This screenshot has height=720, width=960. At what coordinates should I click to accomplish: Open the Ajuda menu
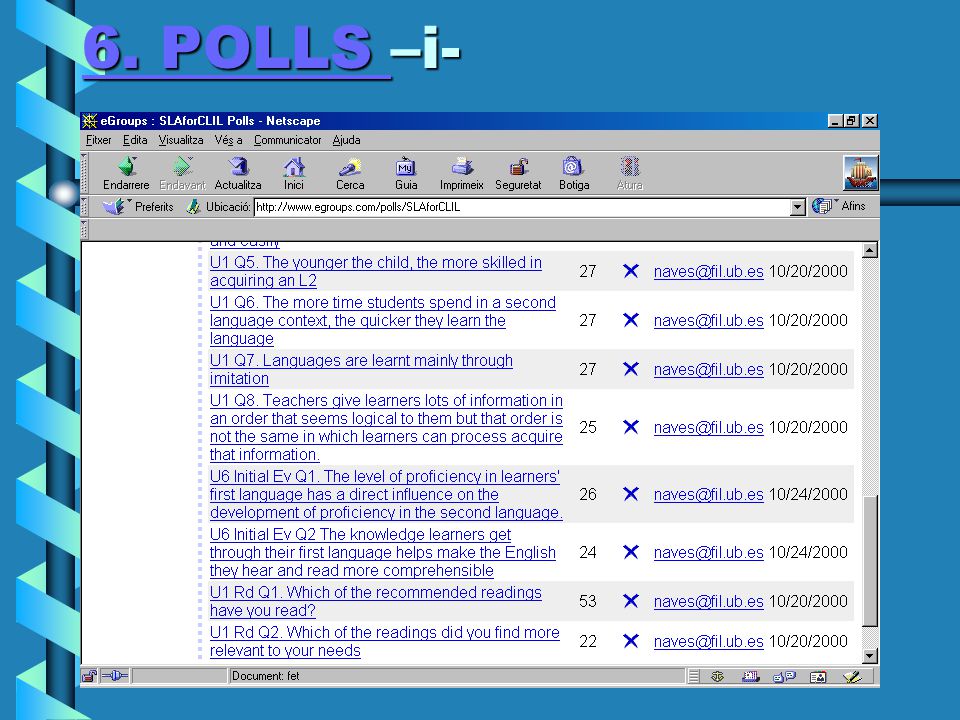[x=347, y=140]
